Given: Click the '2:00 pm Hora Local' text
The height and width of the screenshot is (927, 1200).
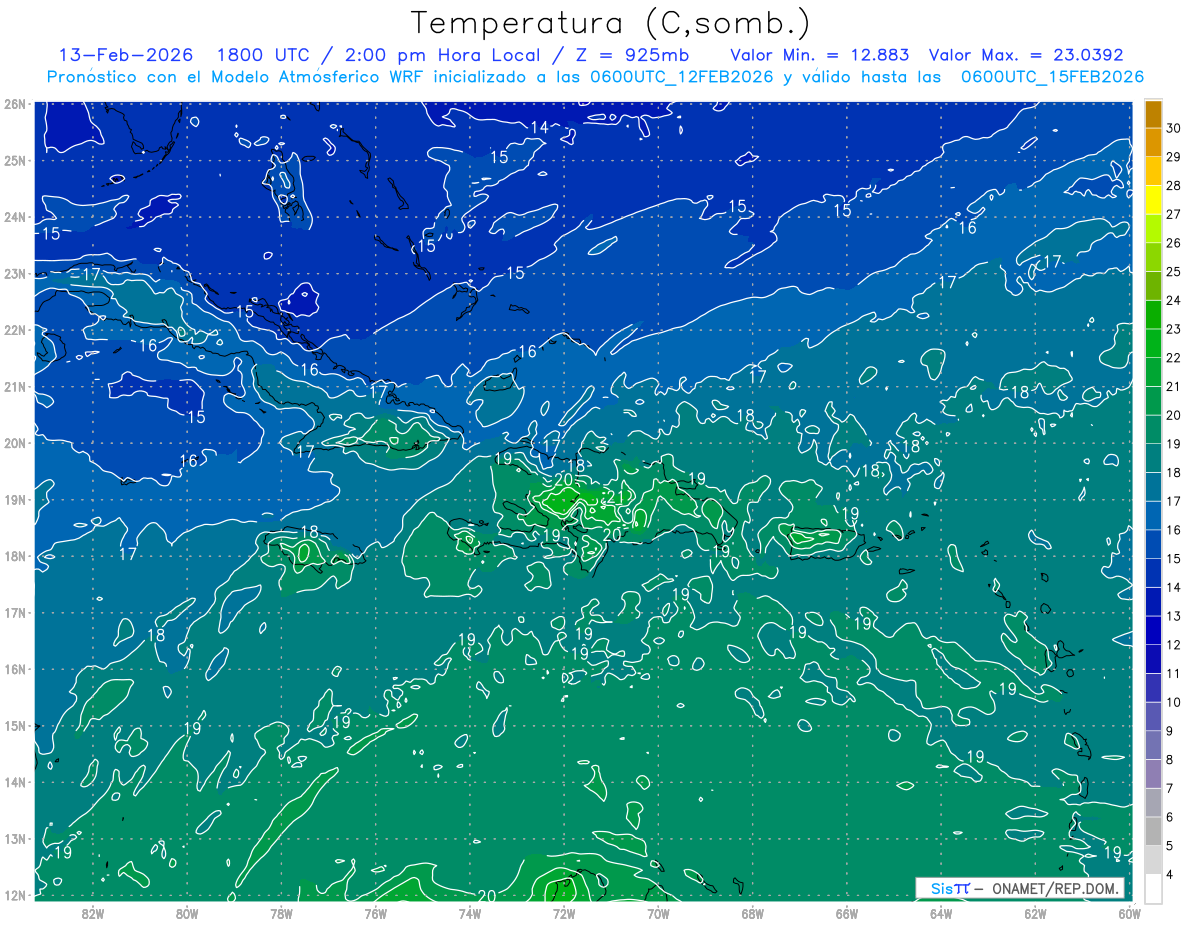Looking at the screenshot, I should (442, 55).
